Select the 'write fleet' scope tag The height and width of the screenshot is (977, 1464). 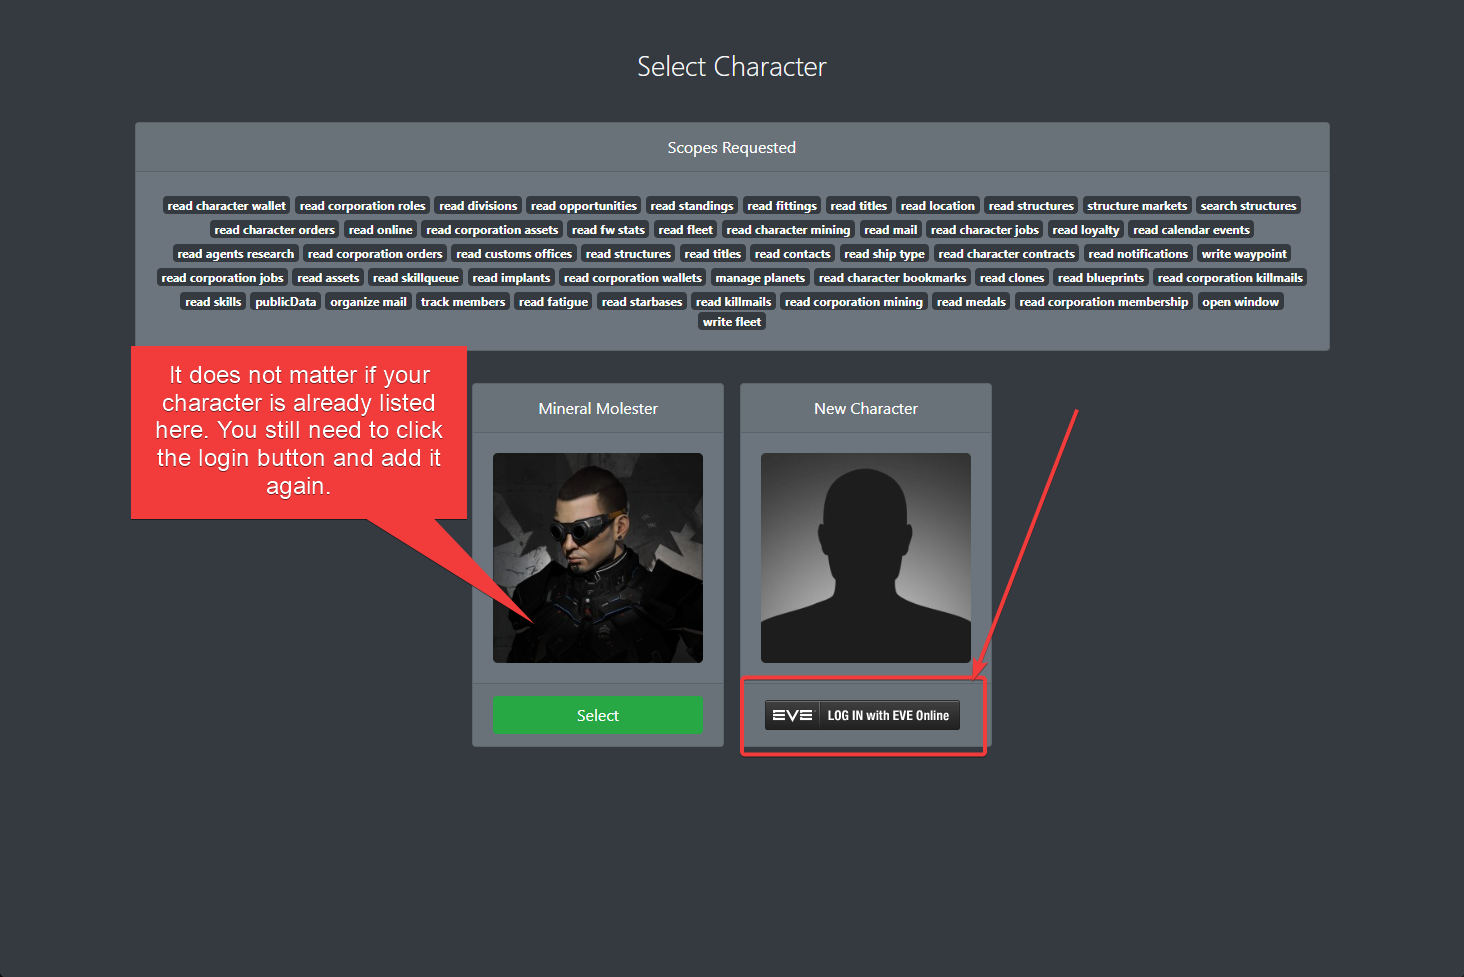click(731, 321)
